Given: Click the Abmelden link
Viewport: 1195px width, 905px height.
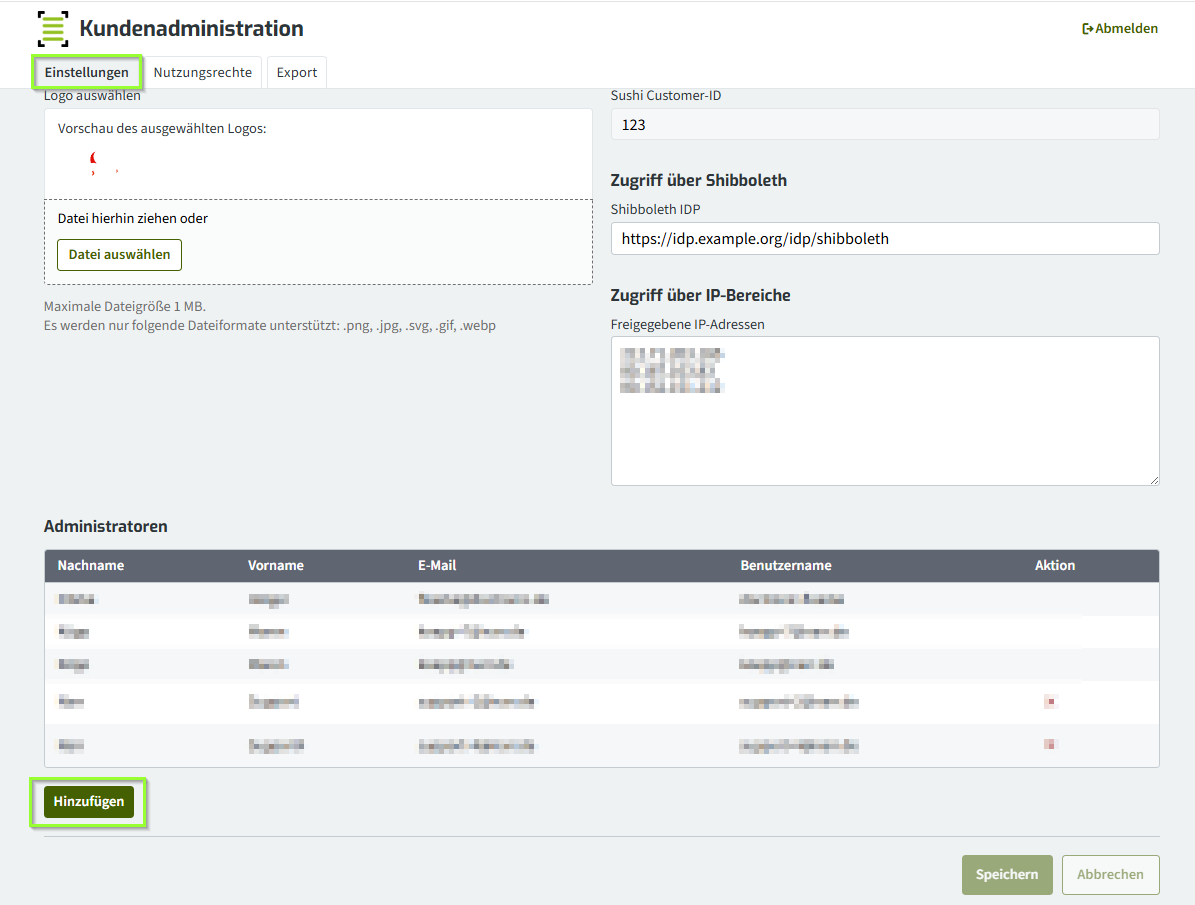Looking at the screenshot, I should [x=1120, y=28].
